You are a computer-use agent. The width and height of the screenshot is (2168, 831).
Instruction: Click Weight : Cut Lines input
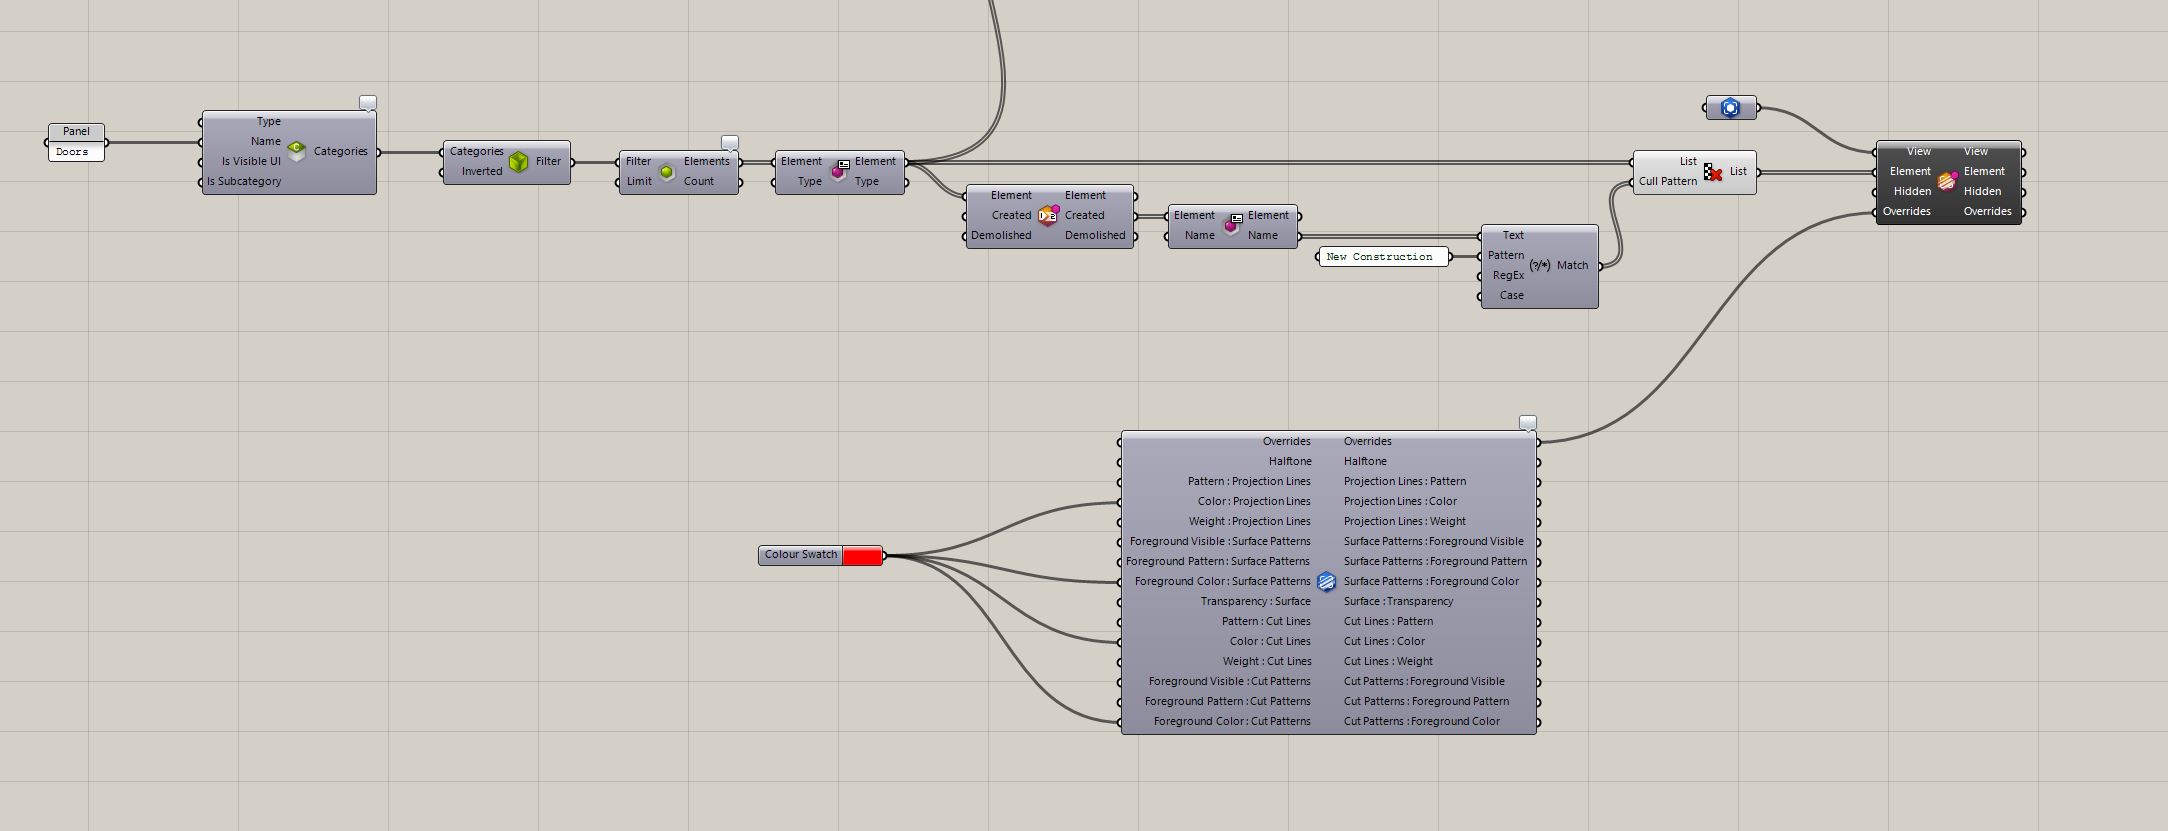[x=1267, y=661]
